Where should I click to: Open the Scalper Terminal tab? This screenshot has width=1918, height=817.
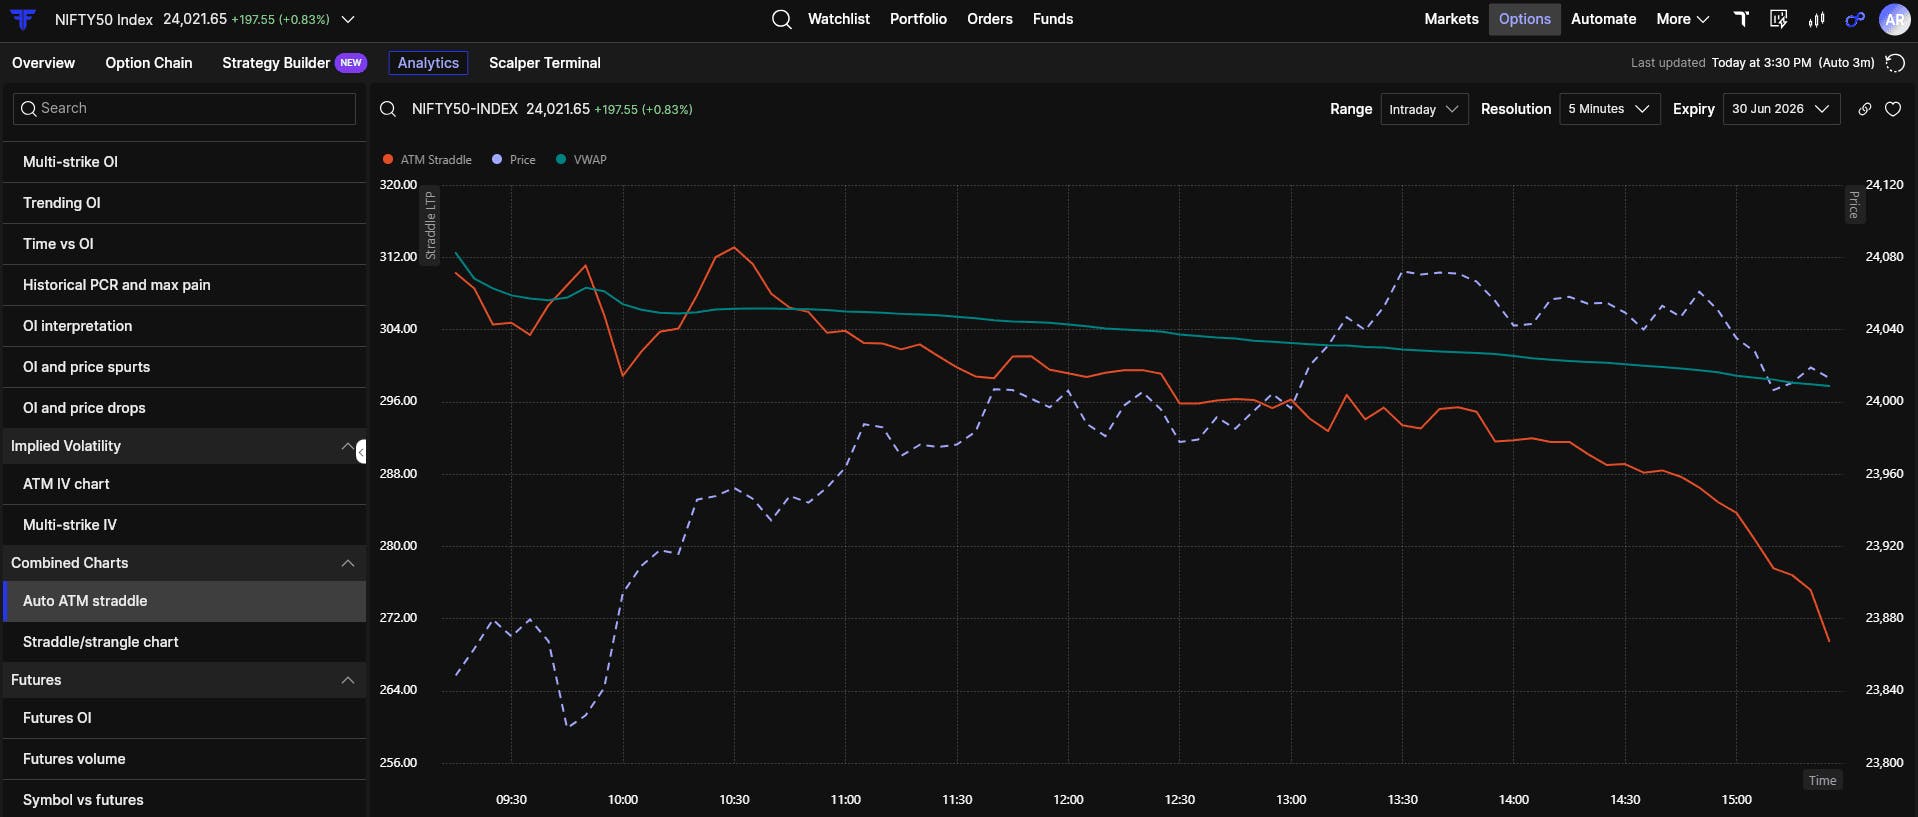[x=545, y=63]
